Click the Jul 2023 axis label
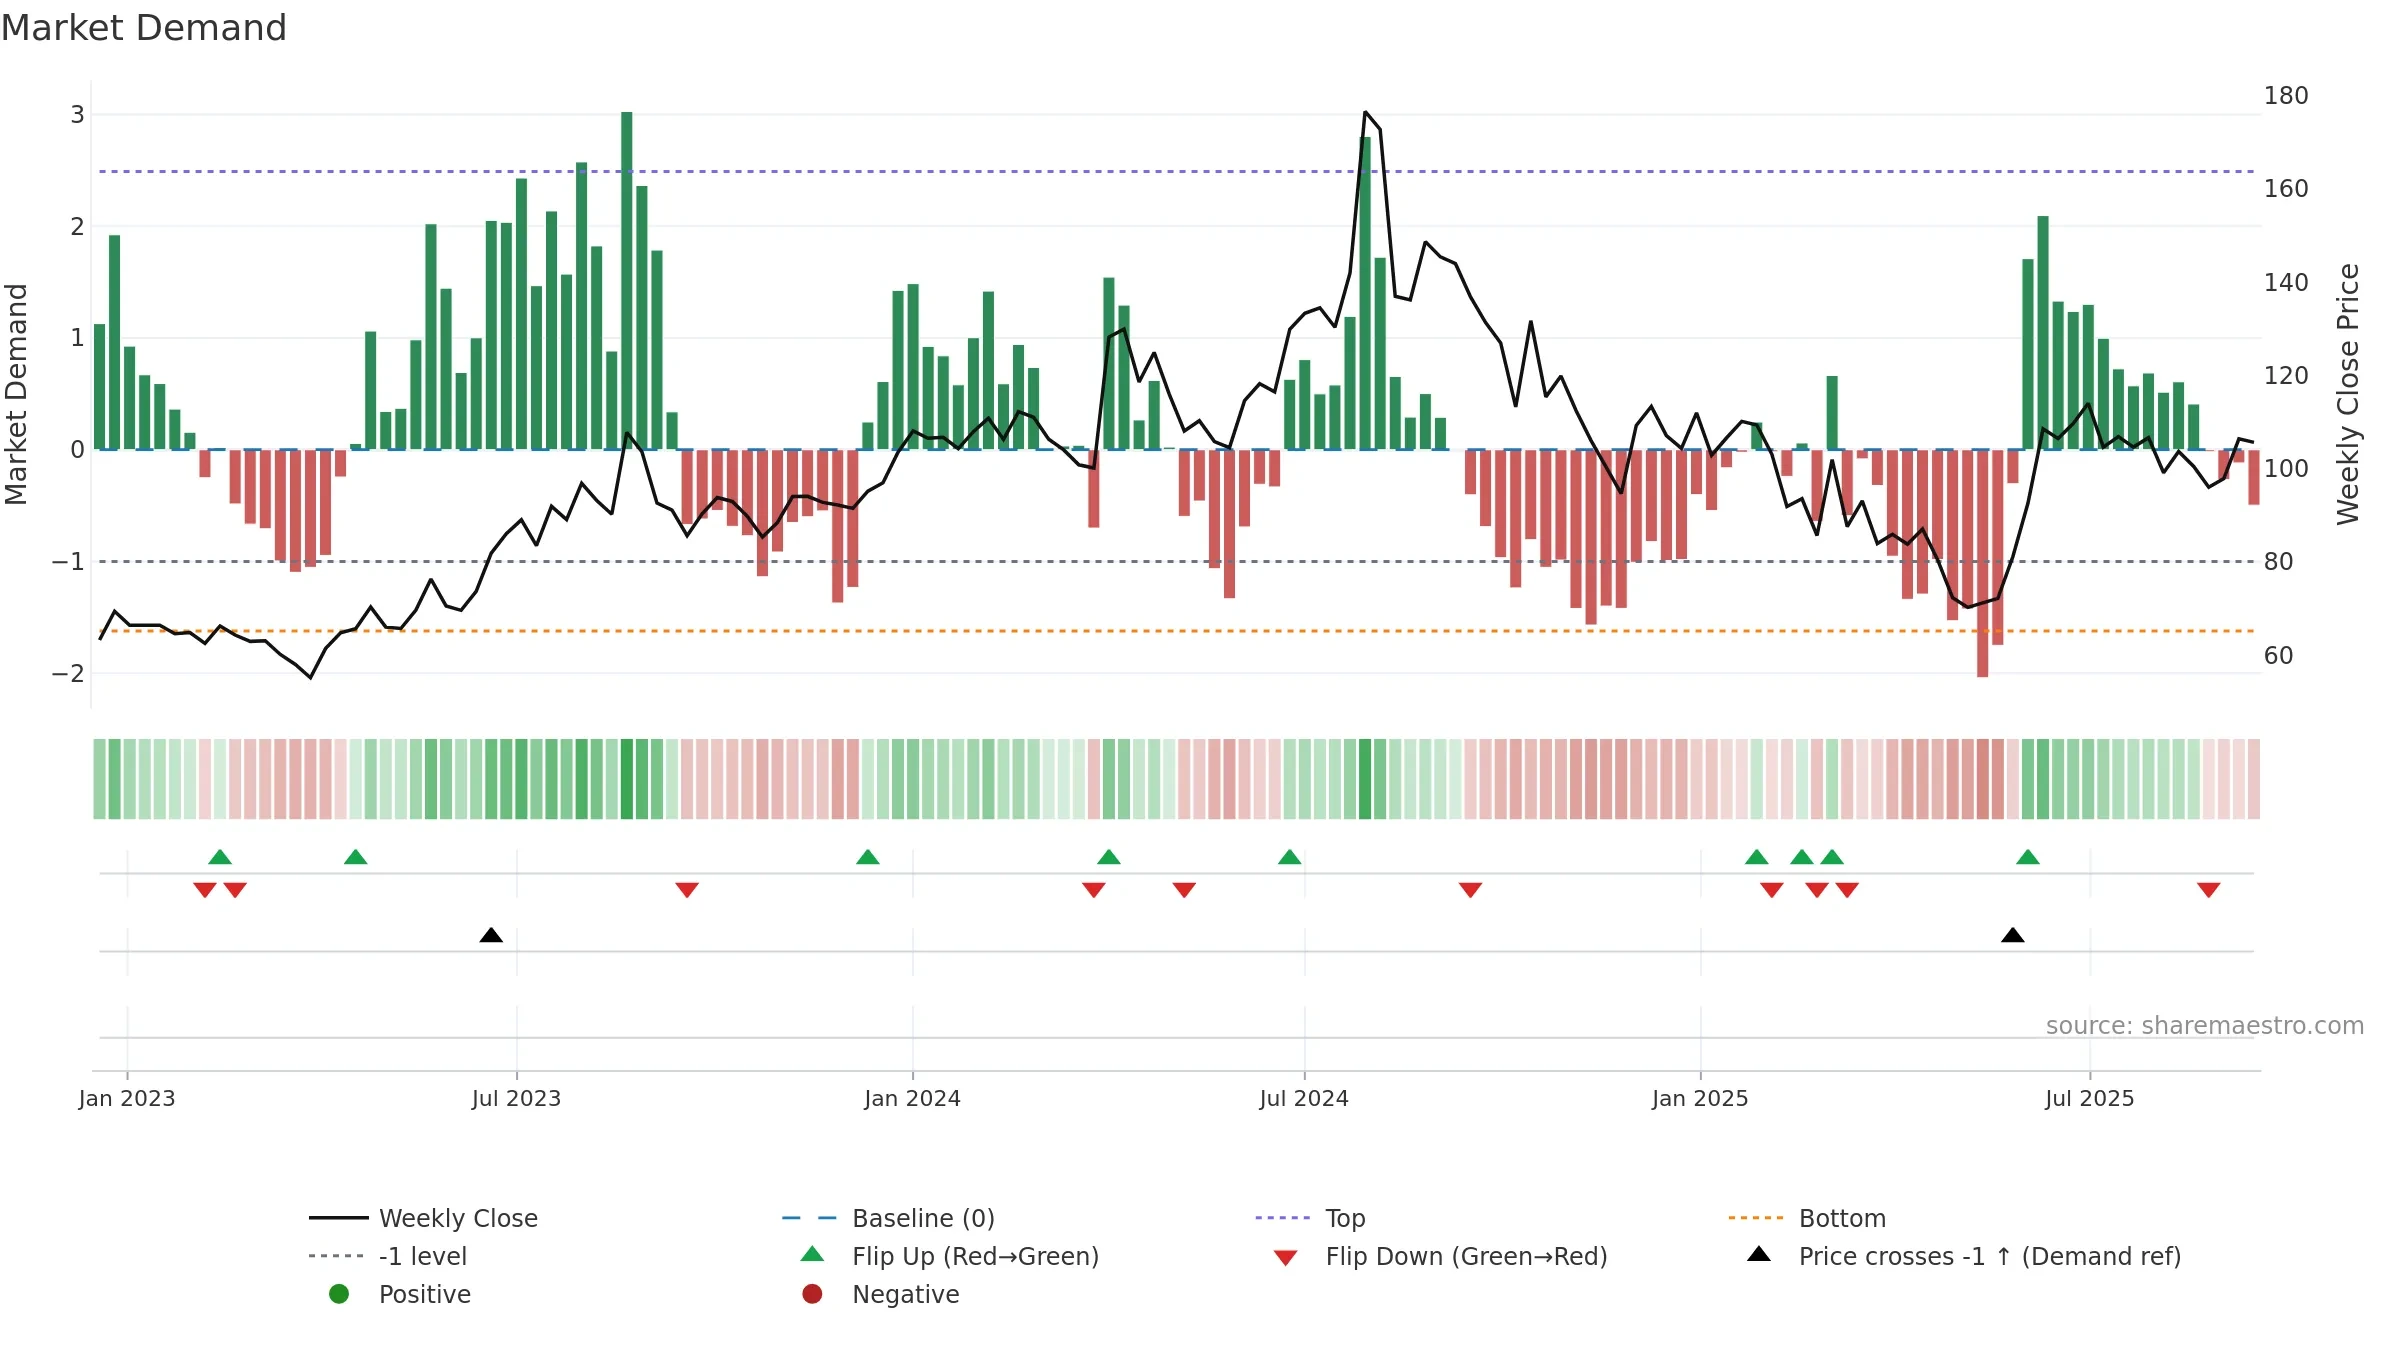Image resolution: width=2400 pixels, height=1350 pixels. 517,1099
